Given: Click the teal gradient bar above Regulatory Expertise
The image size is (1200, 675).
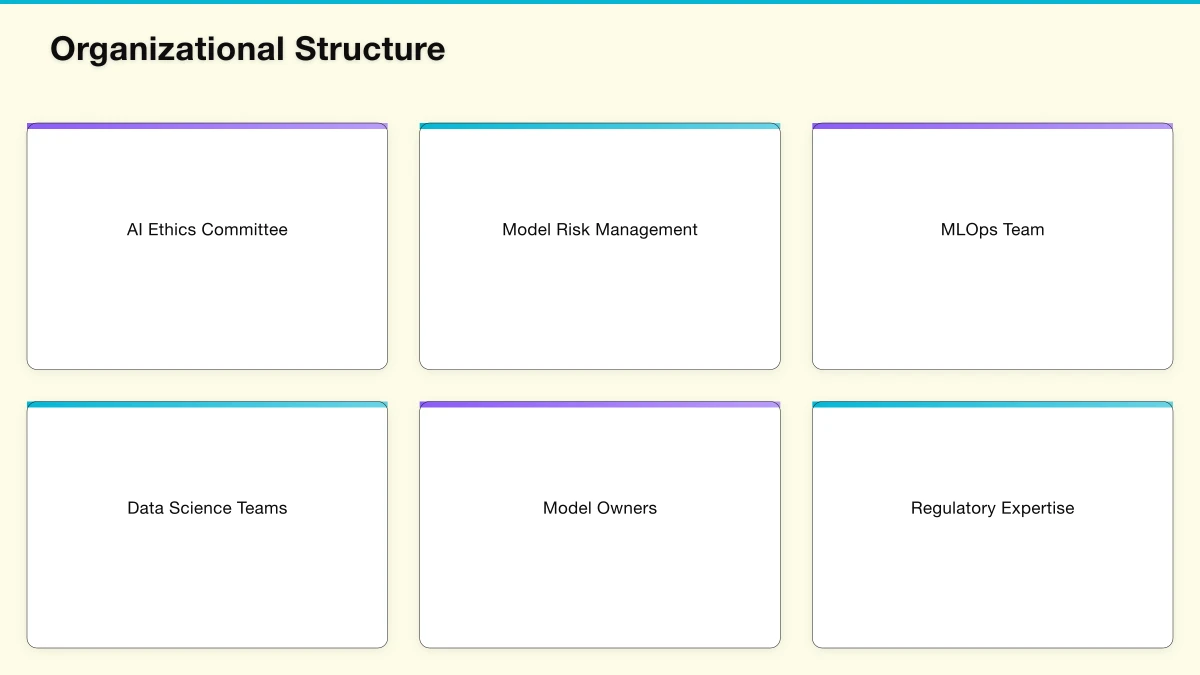Looking at the screenshot, I should click(x=992, y=404).
